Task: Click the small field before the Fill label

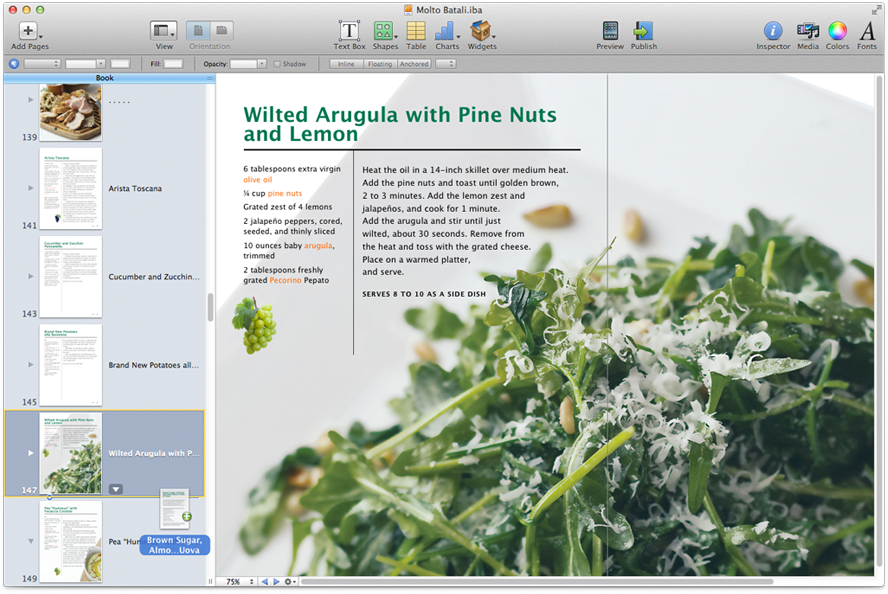Action: 120,64
